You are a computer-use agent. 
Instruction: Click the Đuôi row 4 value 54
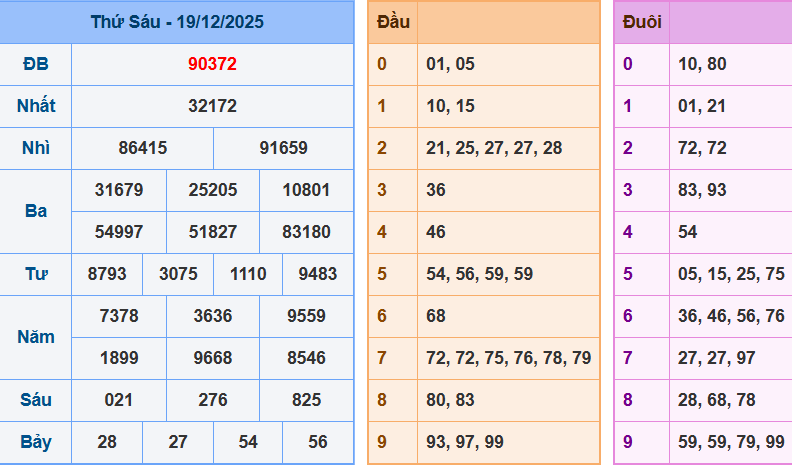pos(687,232)
